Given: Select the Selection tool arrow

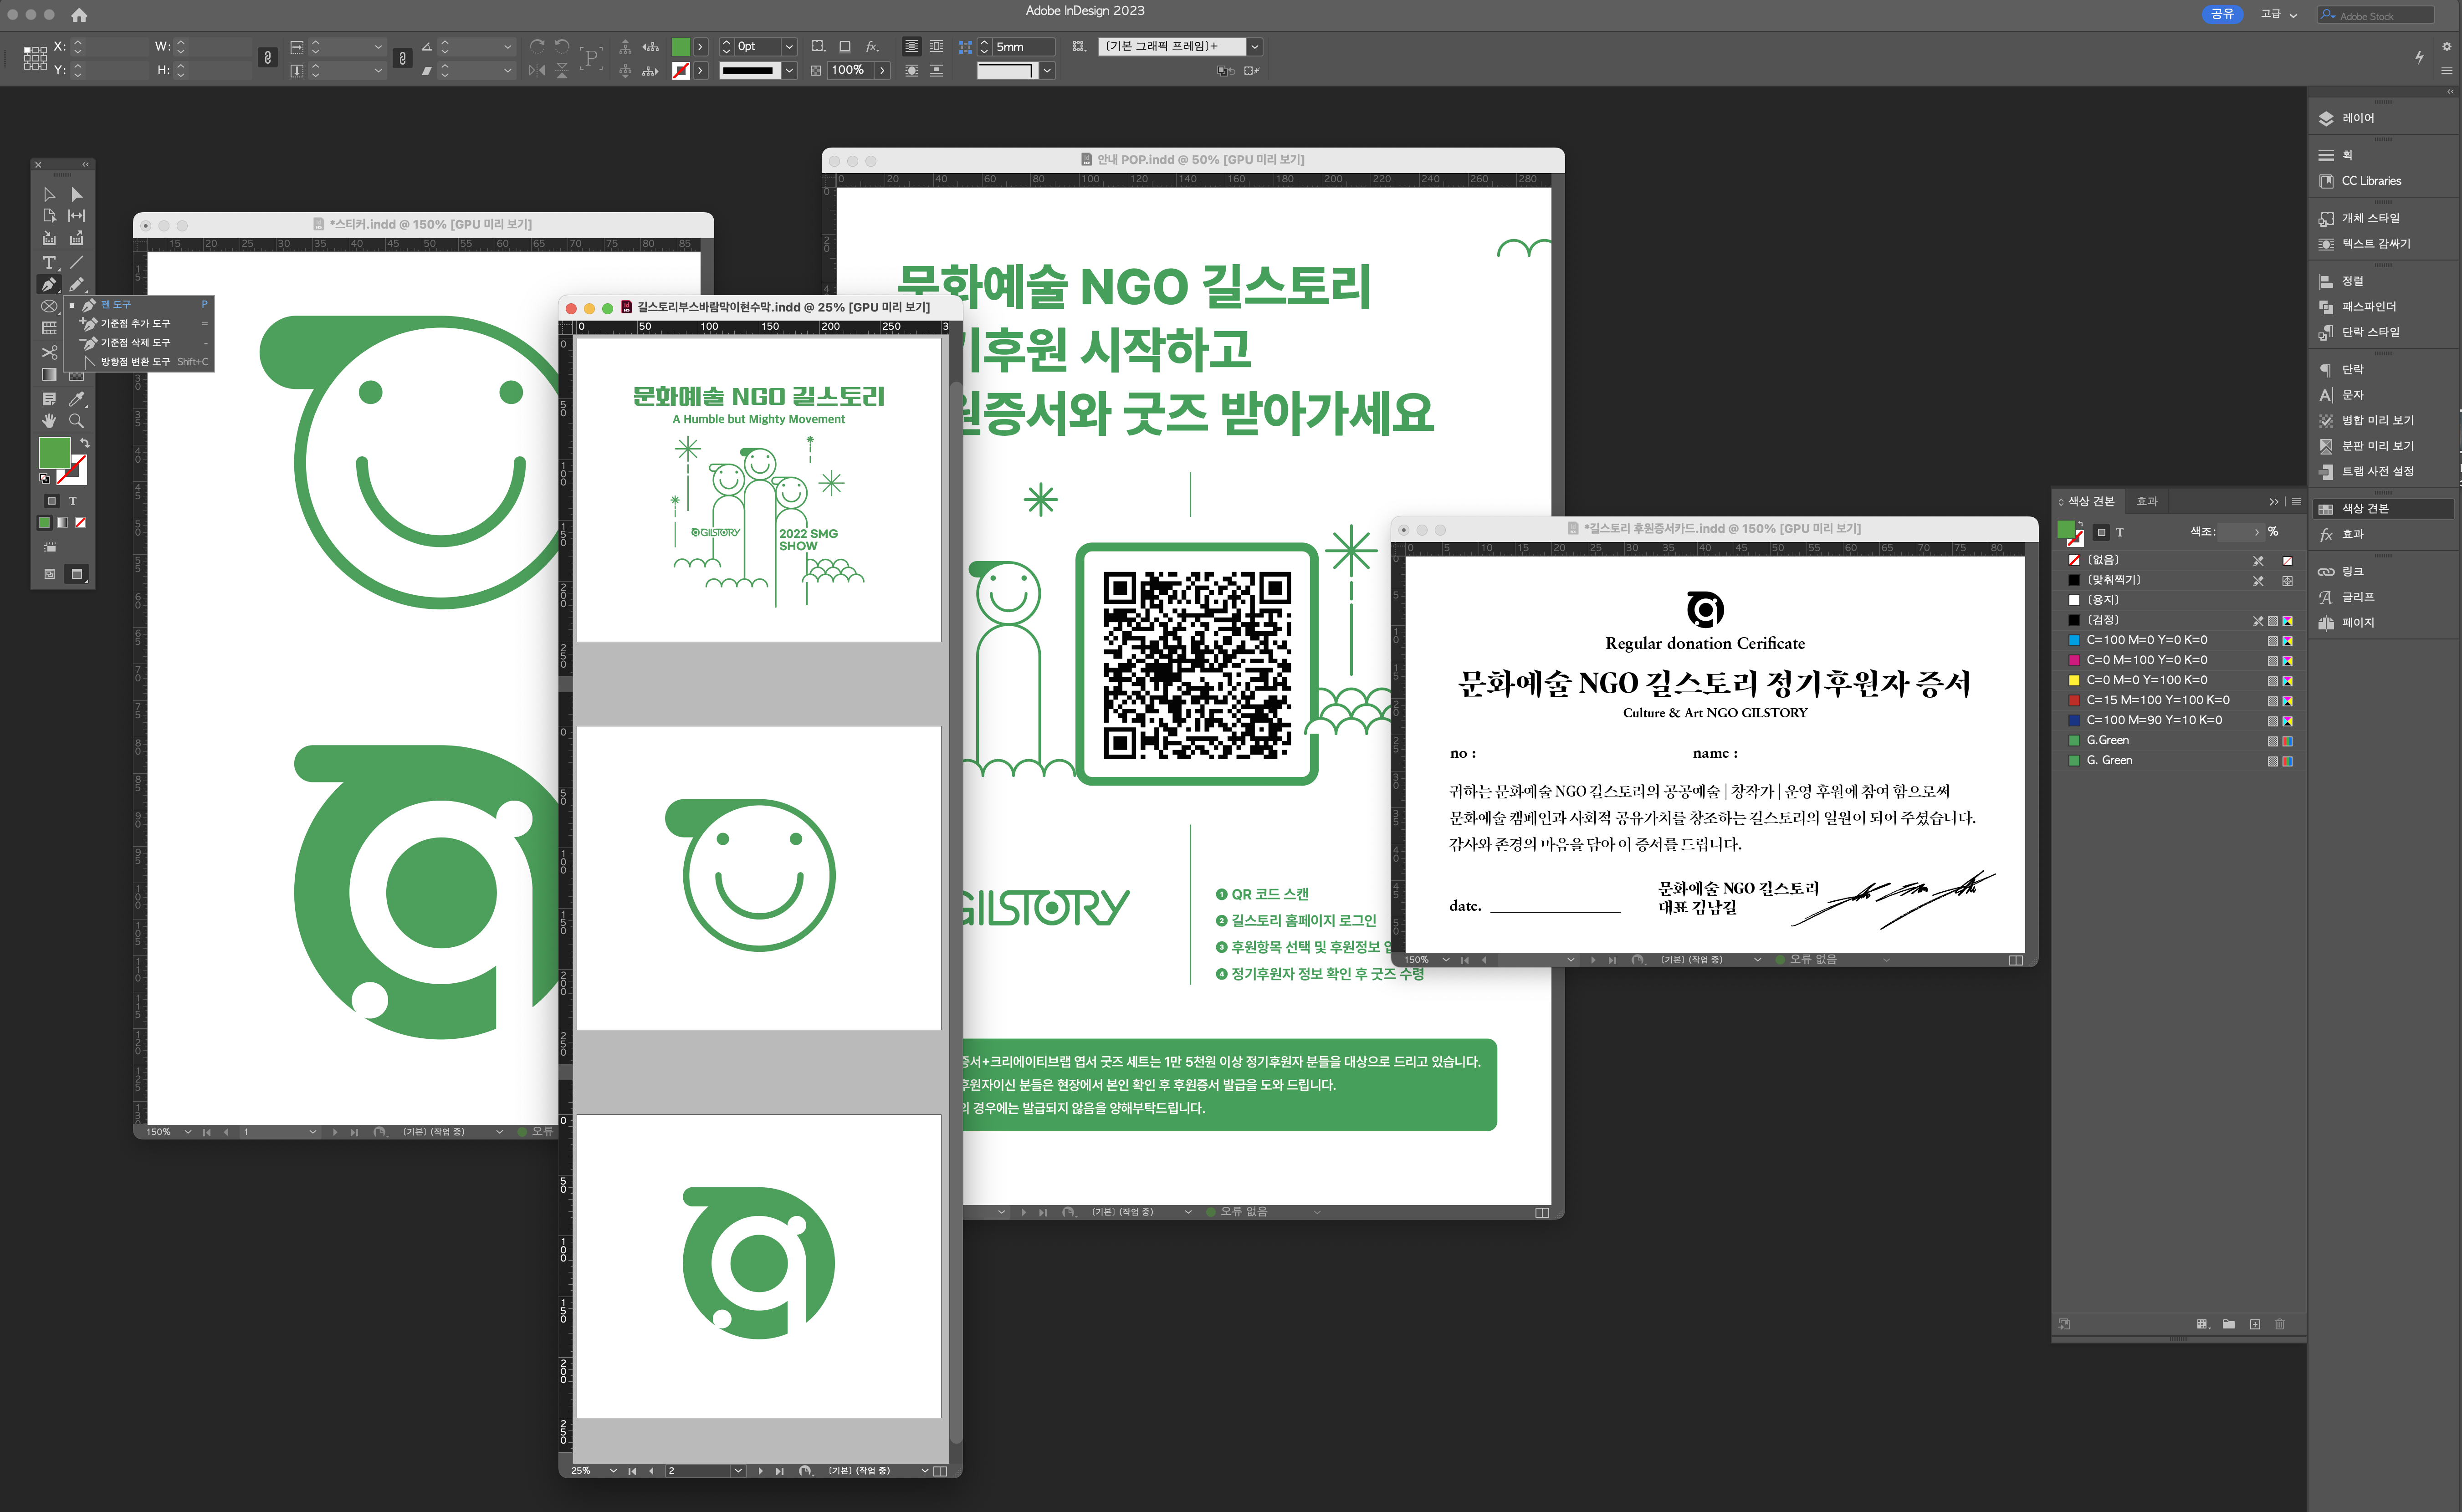Looking at the screenshot, I should (x=49, y=194).
